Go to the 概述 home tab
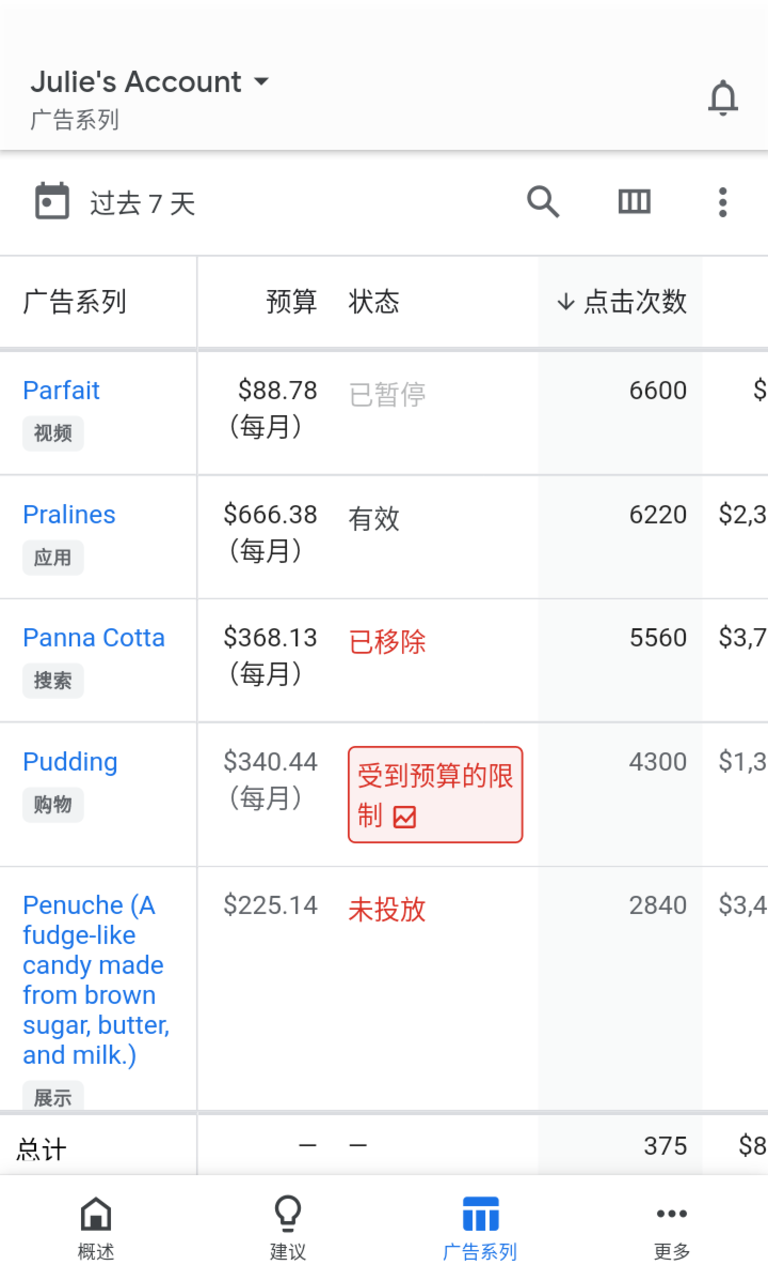This screenshot has width=768, height=1280. tap(96, 1227)
